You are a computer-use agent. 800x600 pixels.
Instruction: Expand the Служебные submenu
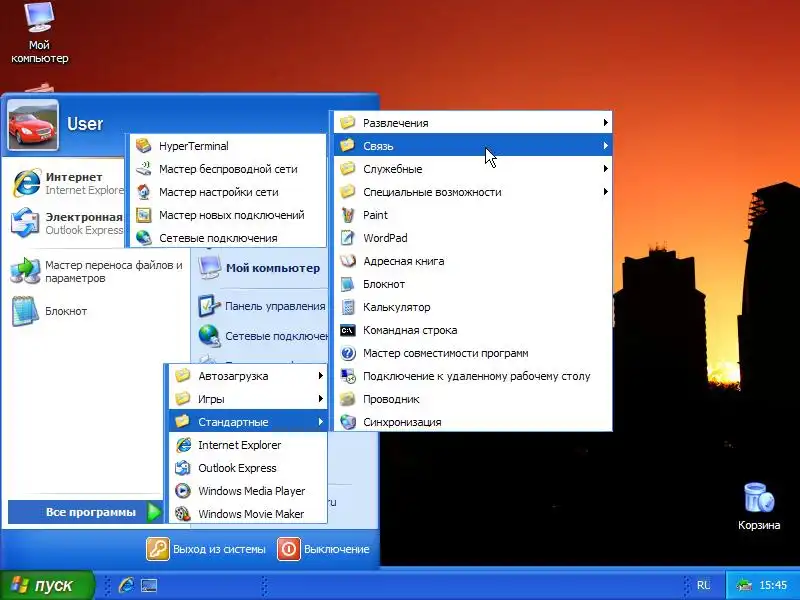pyautogui.click(x=473, y=169)
